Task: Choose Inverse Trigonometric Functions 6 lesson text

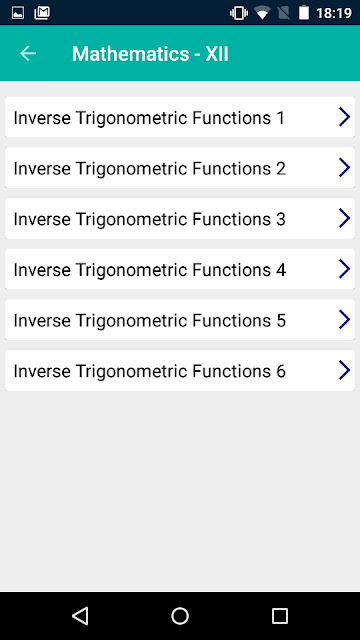Action: (x=149, y=371)
